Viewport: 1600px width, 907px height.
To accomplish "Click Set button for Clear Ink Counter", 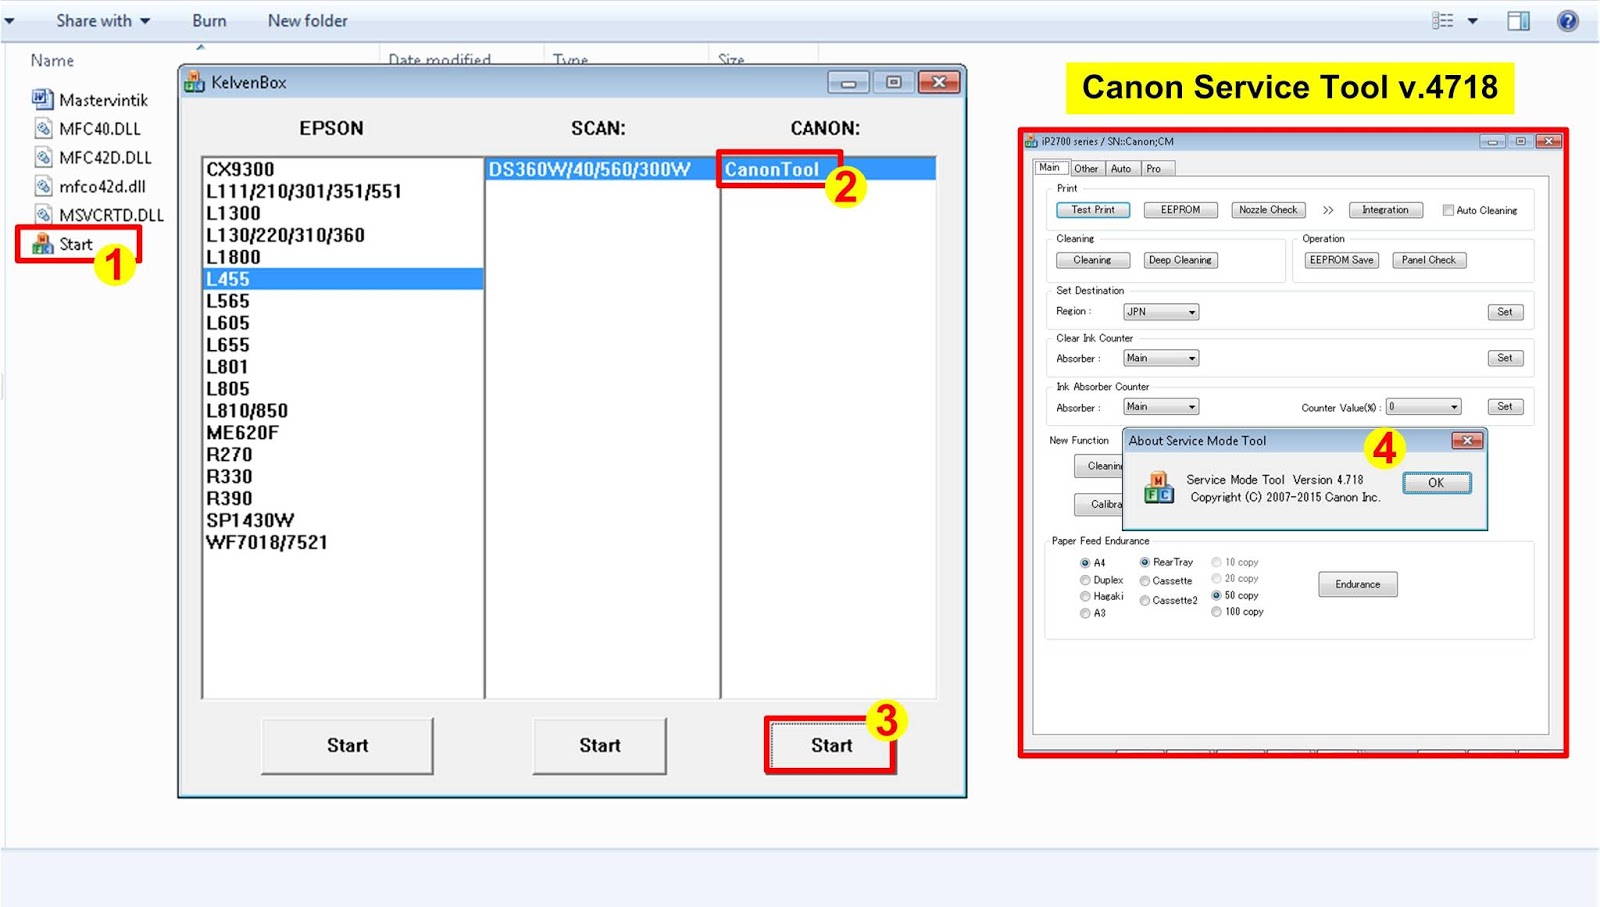I will [x=1505, y=358].
